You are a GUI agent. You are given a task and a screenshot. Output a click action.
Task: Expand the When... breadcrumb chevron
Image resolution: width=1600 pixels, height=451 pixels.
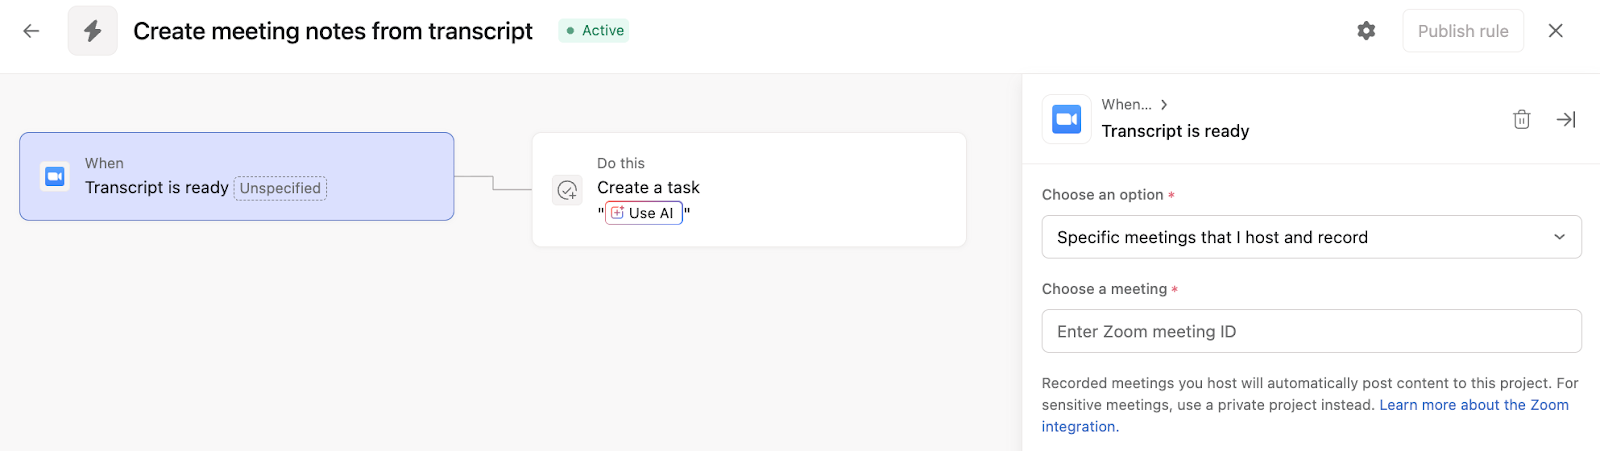point(1164,104)
